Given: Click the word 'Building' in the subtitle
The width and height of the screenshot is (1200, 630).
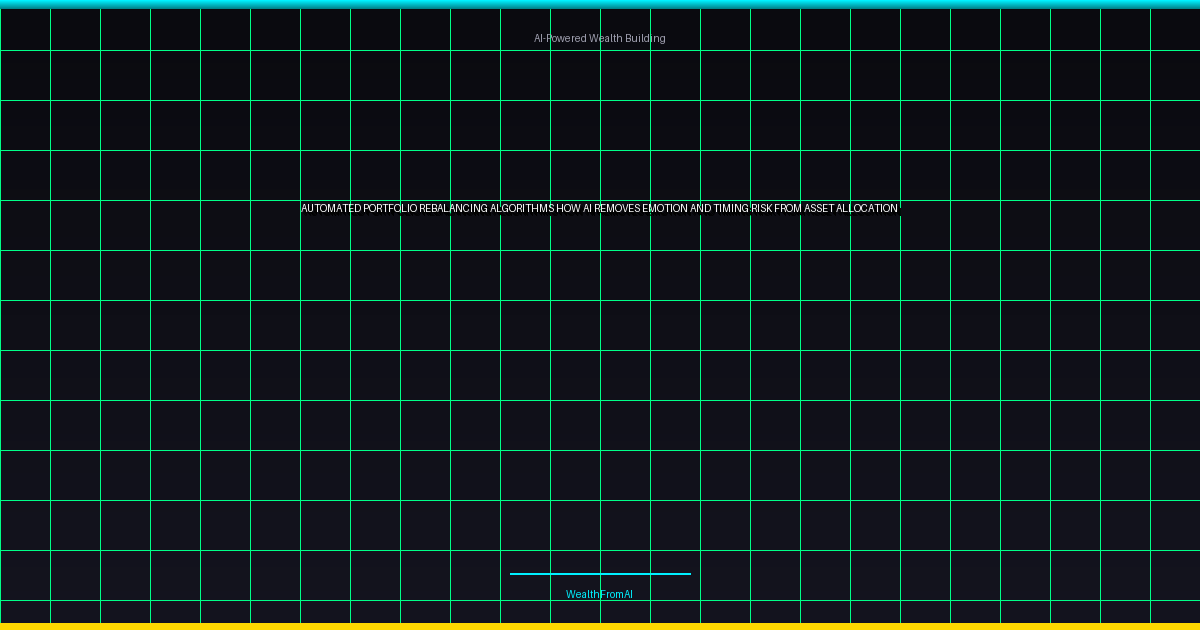Looking at the screenshot, I should coord(645,38).
